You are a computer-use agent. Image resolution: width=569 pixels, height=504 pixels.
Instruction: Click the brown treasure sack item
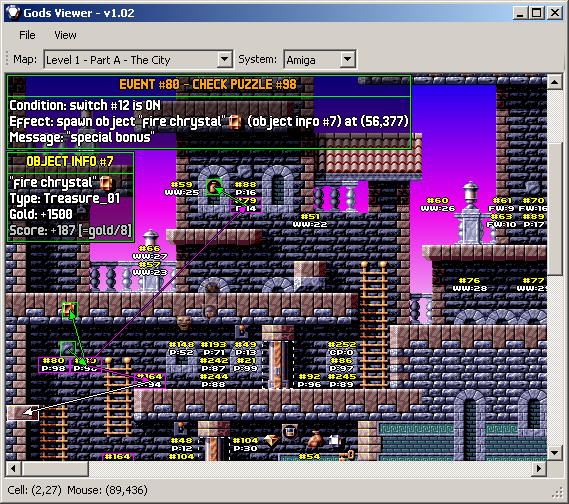pyautogui.click(x=315, y=439)
